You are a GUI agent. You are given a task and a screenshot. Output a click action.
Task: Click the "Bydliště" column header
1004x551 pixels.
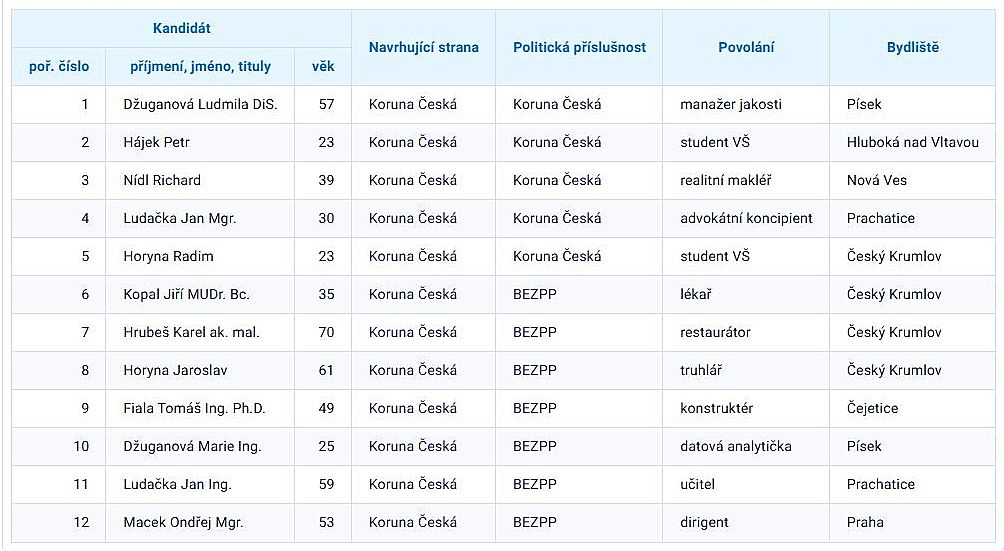(x=913, y=47)
